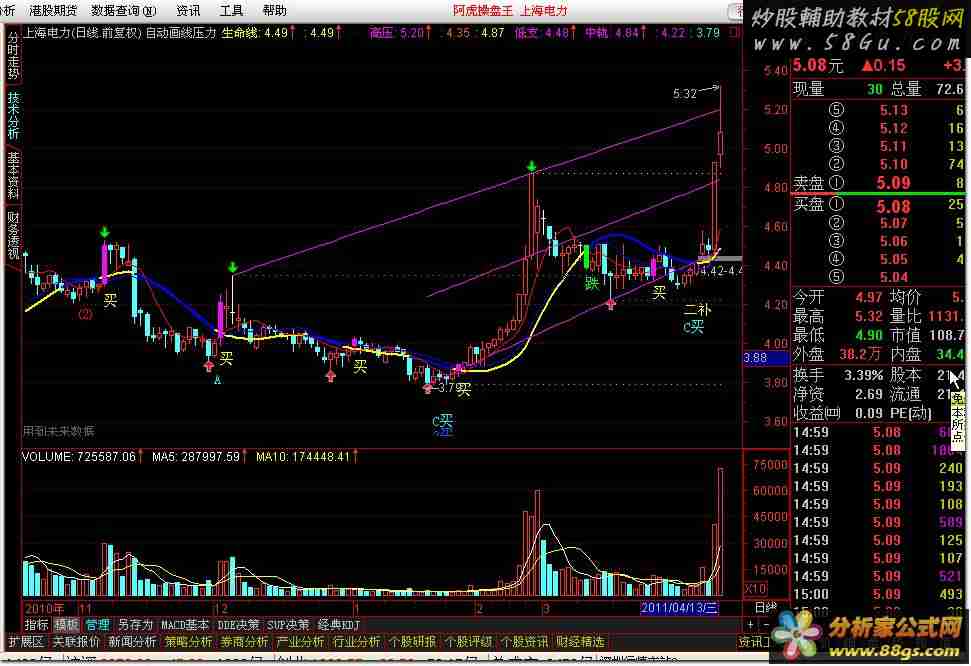Switch to 财务透视 side tab
The width and height of the screenshot is (971, 666).
pos(13,235)
